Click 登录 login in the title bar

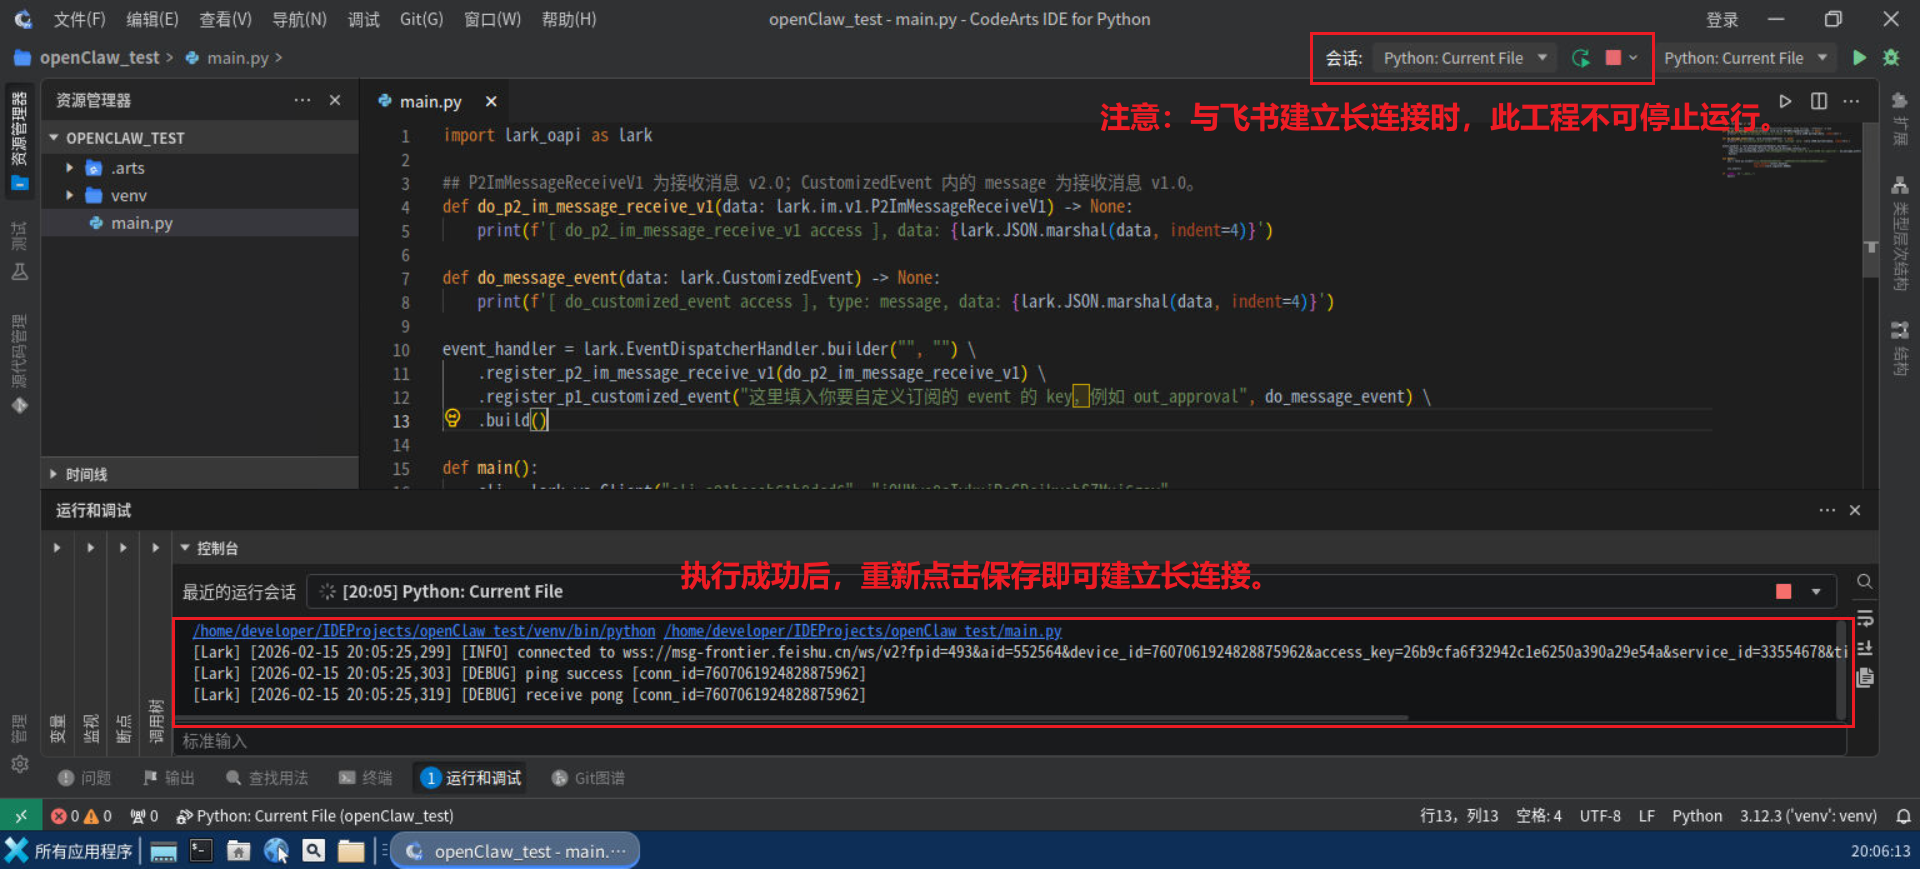(x=1722, y=19)
